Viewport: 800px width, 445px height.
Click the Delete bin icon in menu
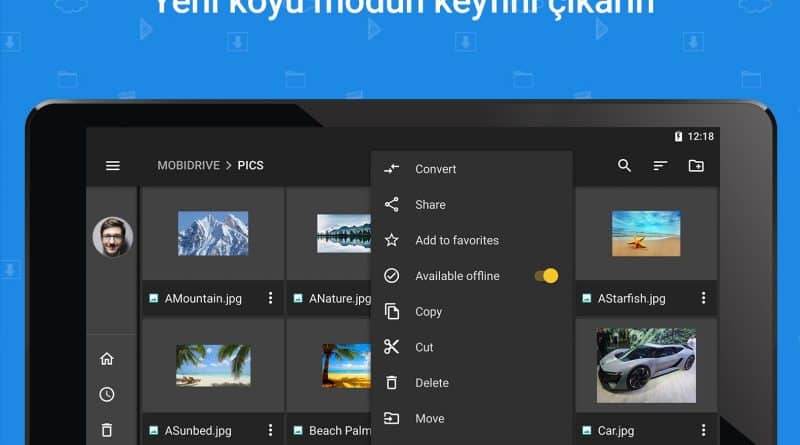(391, 382)
